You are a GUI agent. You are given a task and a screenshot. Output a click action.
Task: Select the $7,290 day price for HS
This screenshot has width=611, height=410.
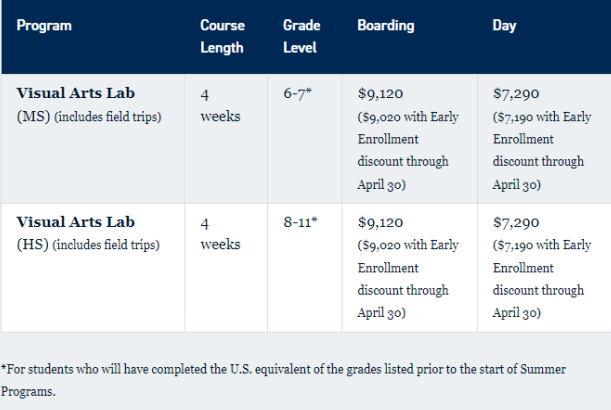515,222
